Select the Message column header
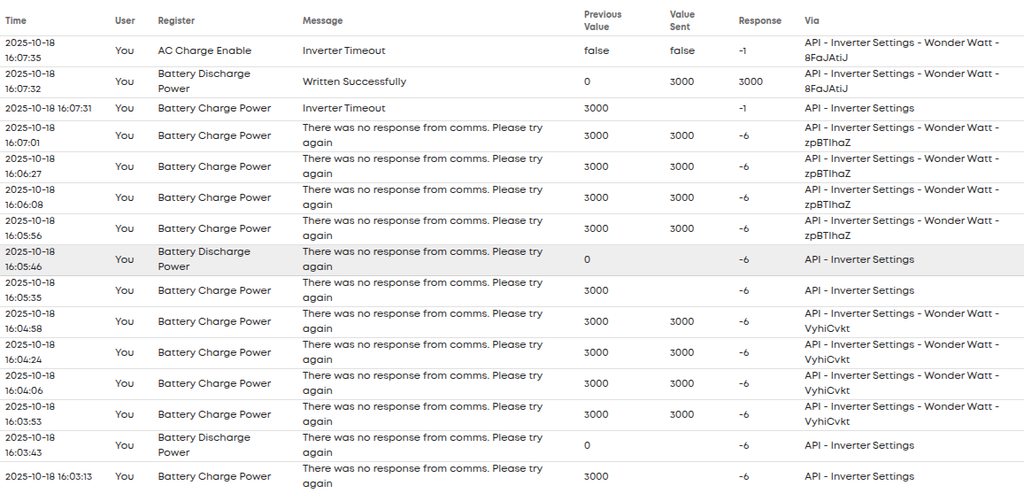 pos(322,20)
